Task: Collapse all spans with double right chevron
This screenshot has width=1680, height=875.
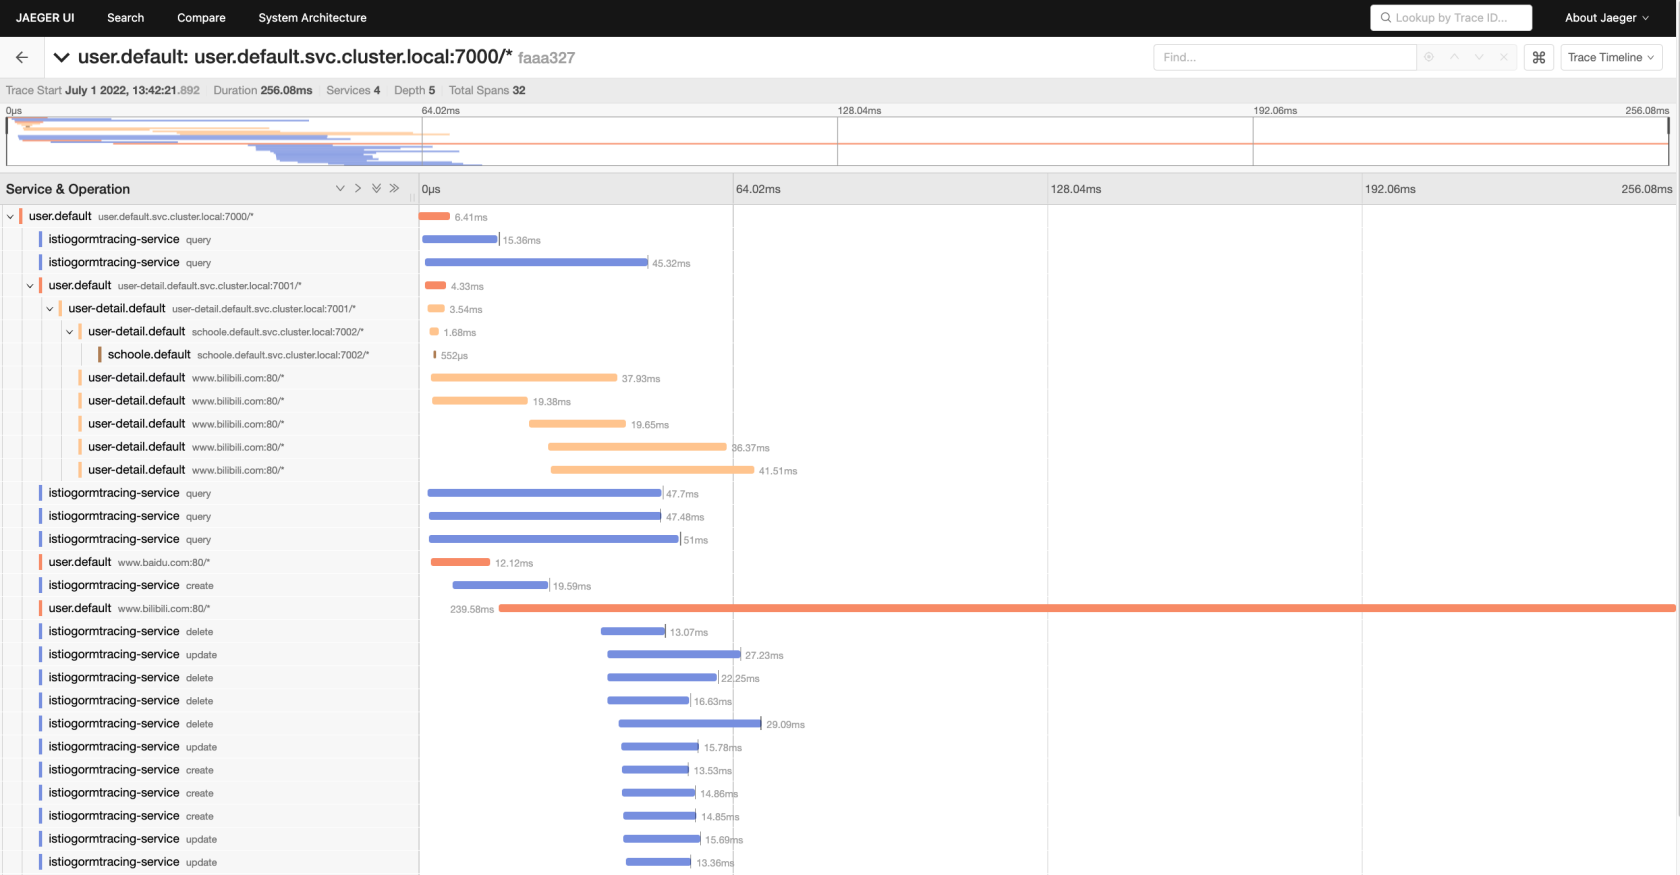Action: 394,188
